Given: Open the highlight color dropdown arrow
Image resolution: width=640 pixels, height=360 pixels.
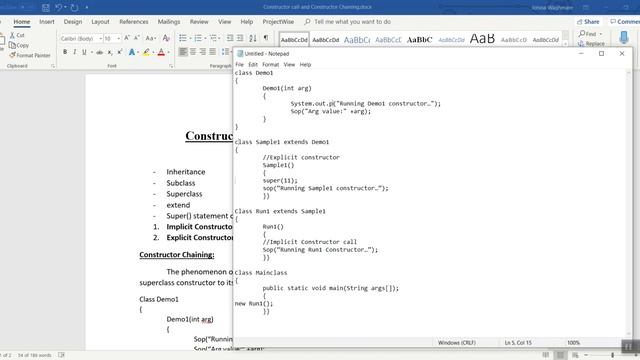Looking at the screenshot, I should click(153, 52).
